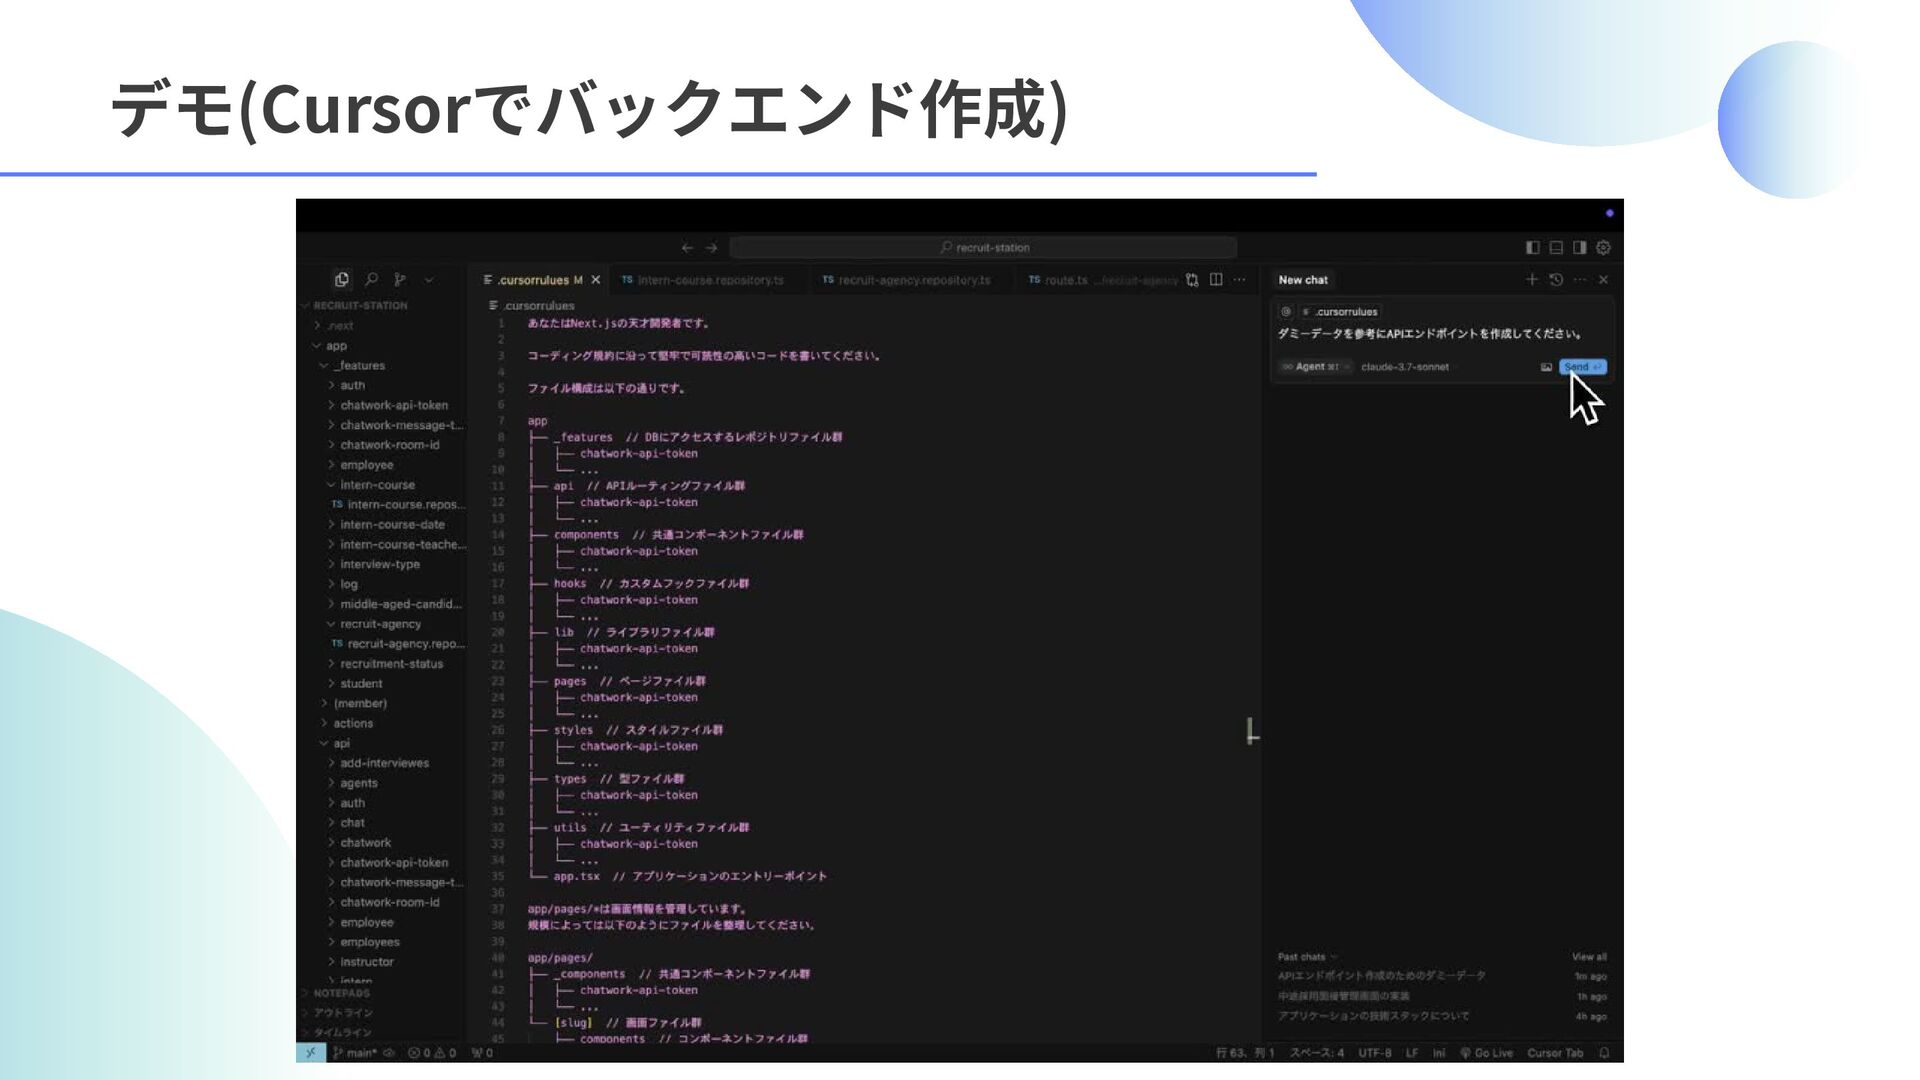Toggle the bottom panel layout
1920x1080 pixels.
point(1556,247)
